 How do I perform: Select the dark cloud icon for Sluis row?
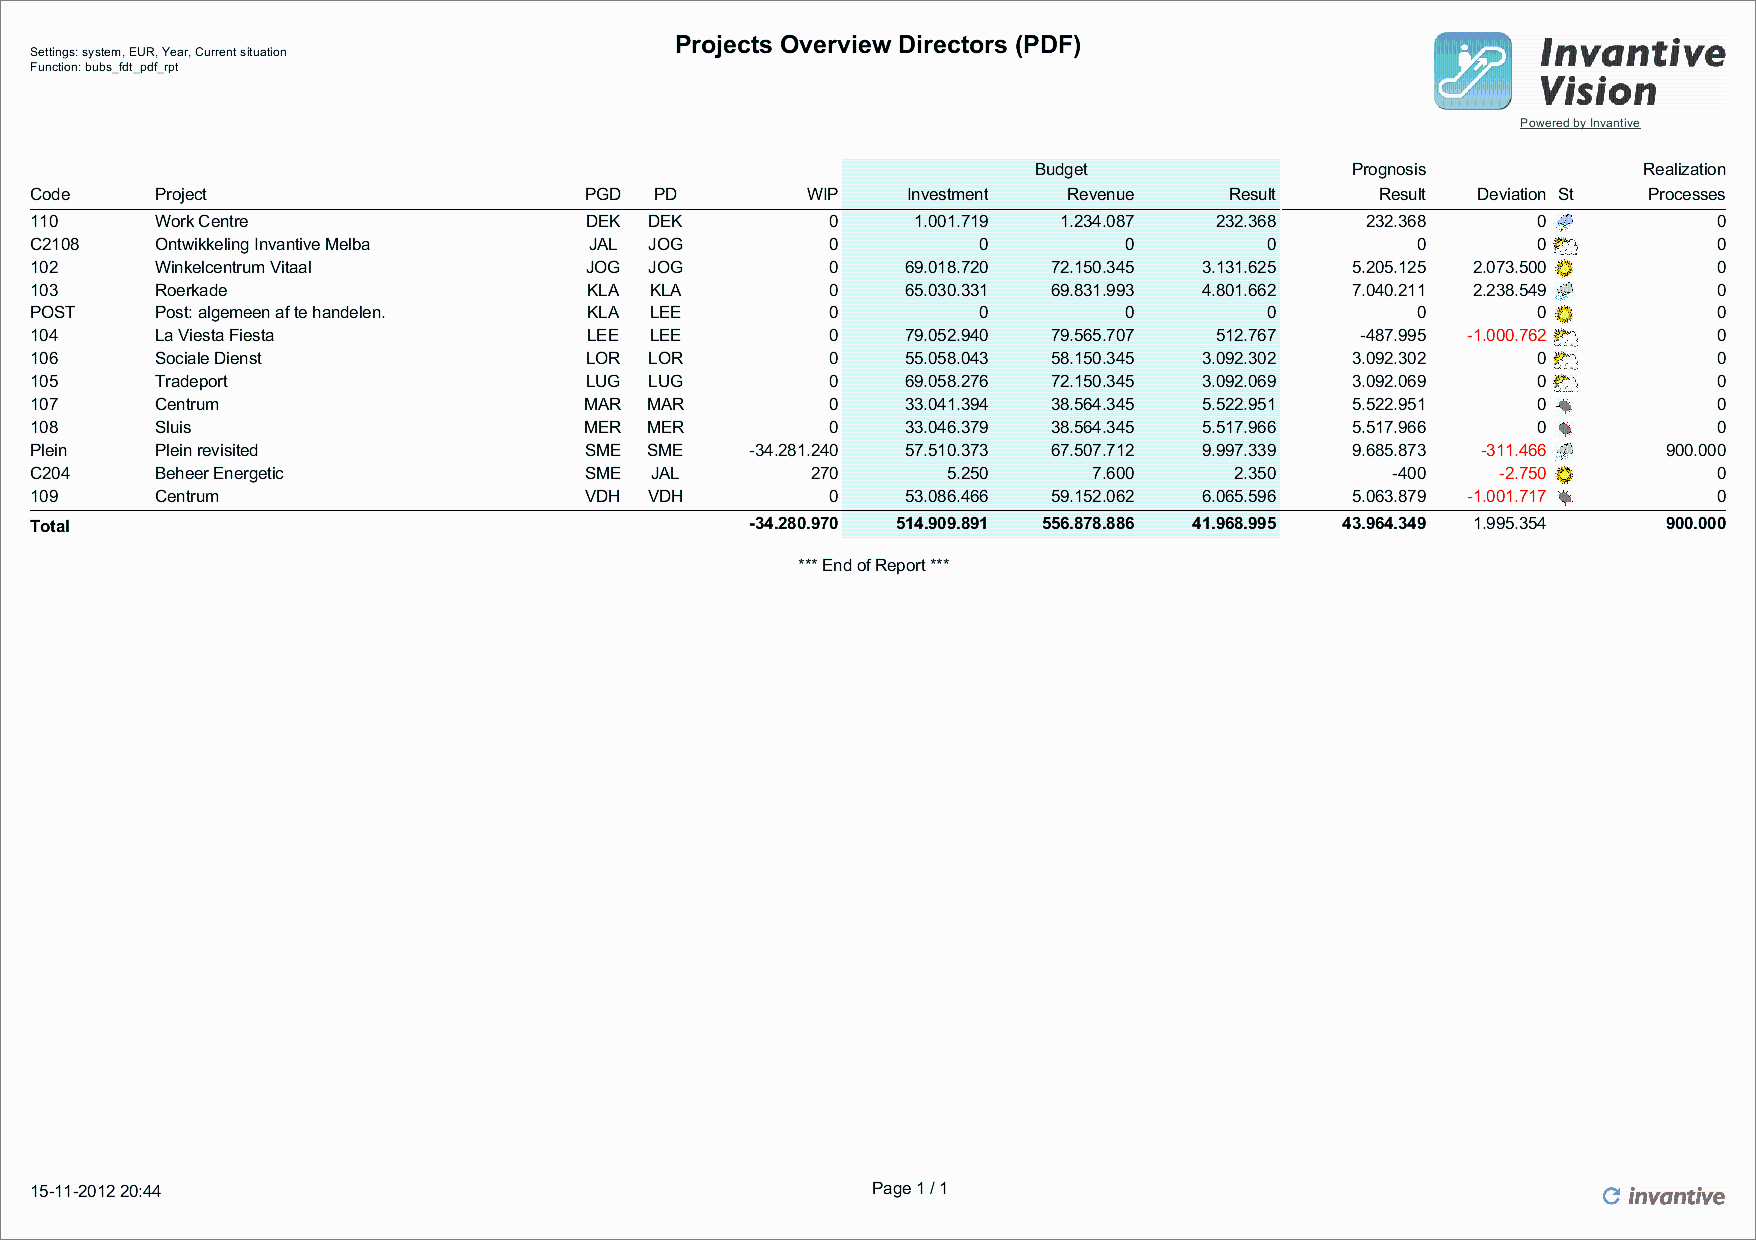click(1565, 427)
